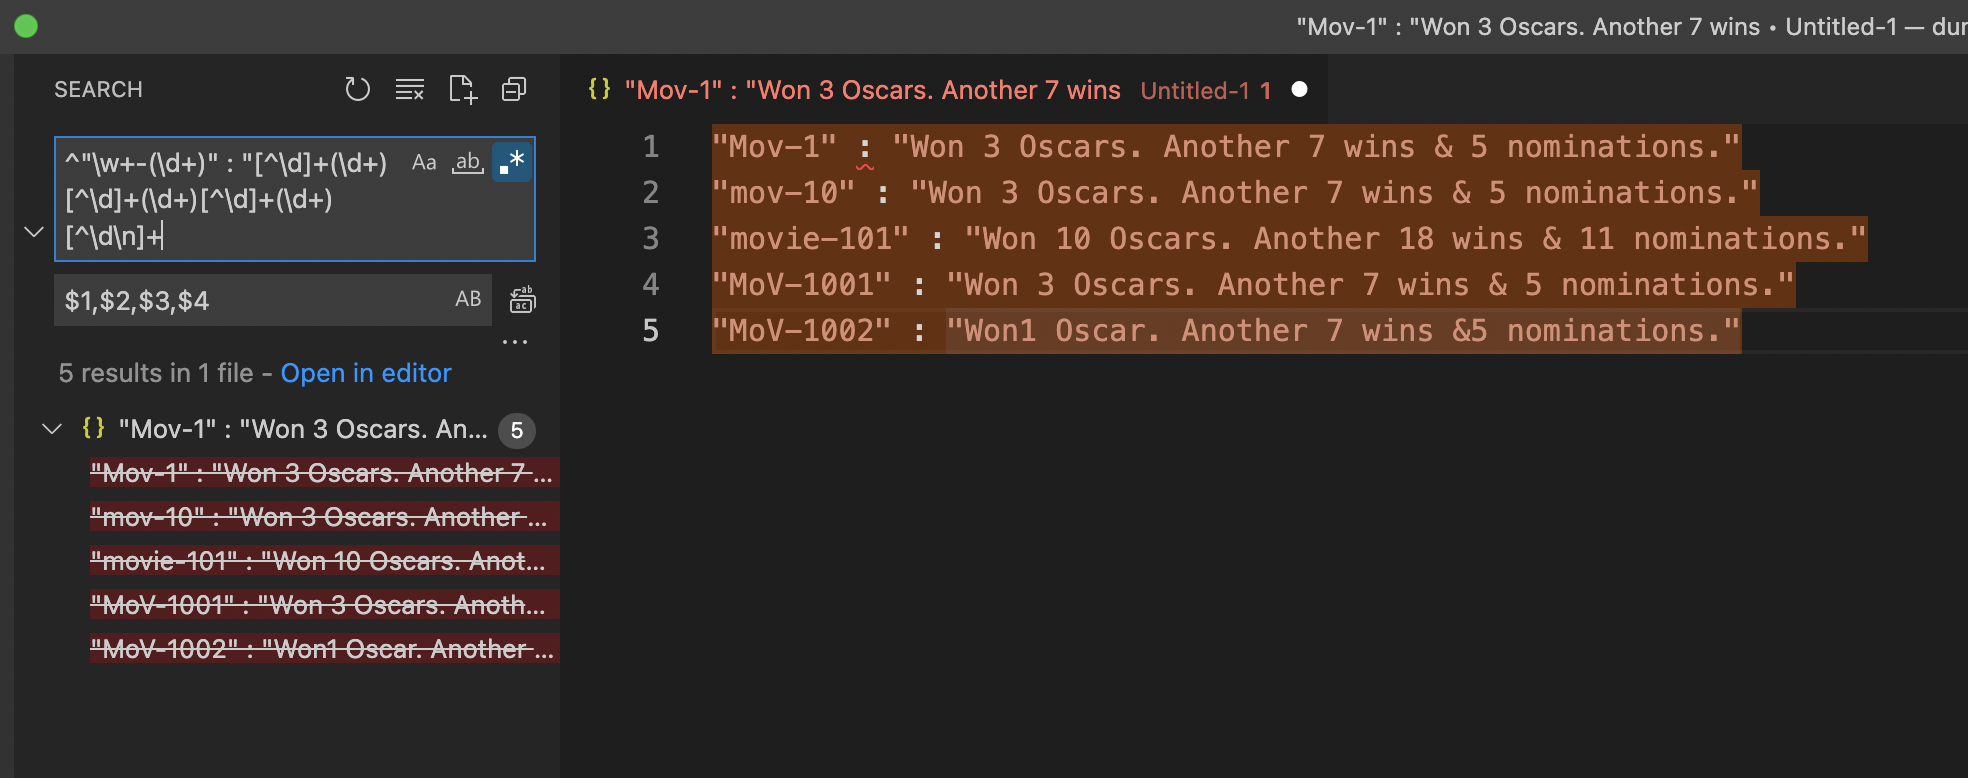The width and height of the screenshot is (1968, 778).
Task: Open a new search editor
Action: [462, 90]
